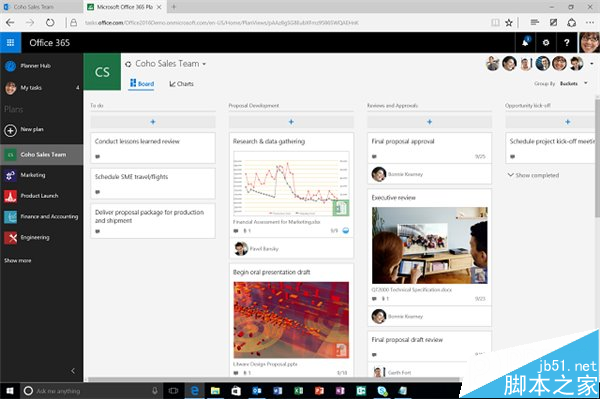Select the Board tab
The width and height of the screenshot is (600, 399).
coord(142,84)
